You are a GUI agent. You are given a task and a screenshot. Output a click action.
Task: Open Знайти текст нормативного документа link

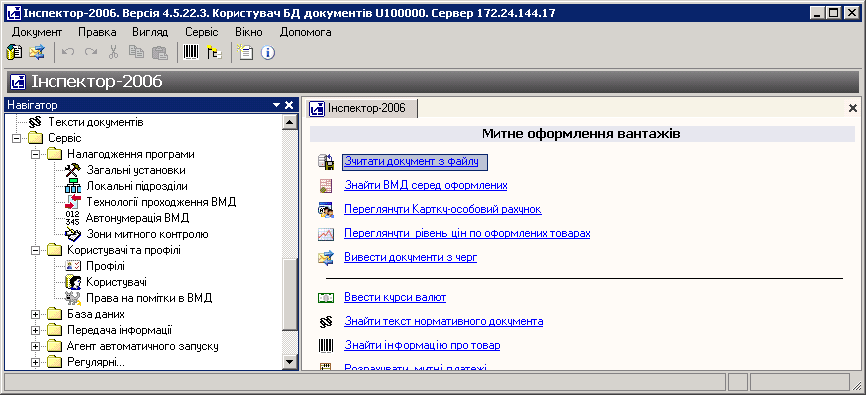(443, 322)
